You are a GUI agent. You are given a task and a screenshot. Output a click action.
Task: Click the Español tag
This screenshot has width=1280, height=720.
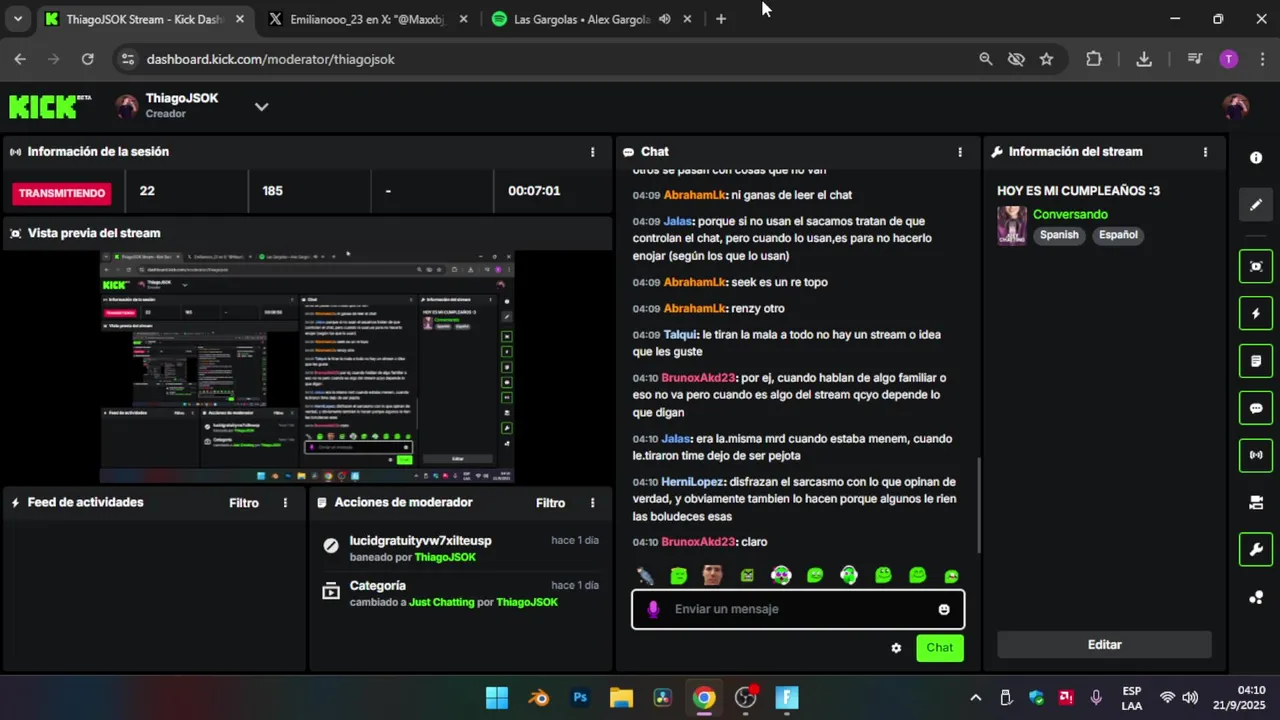(1118, 235)
